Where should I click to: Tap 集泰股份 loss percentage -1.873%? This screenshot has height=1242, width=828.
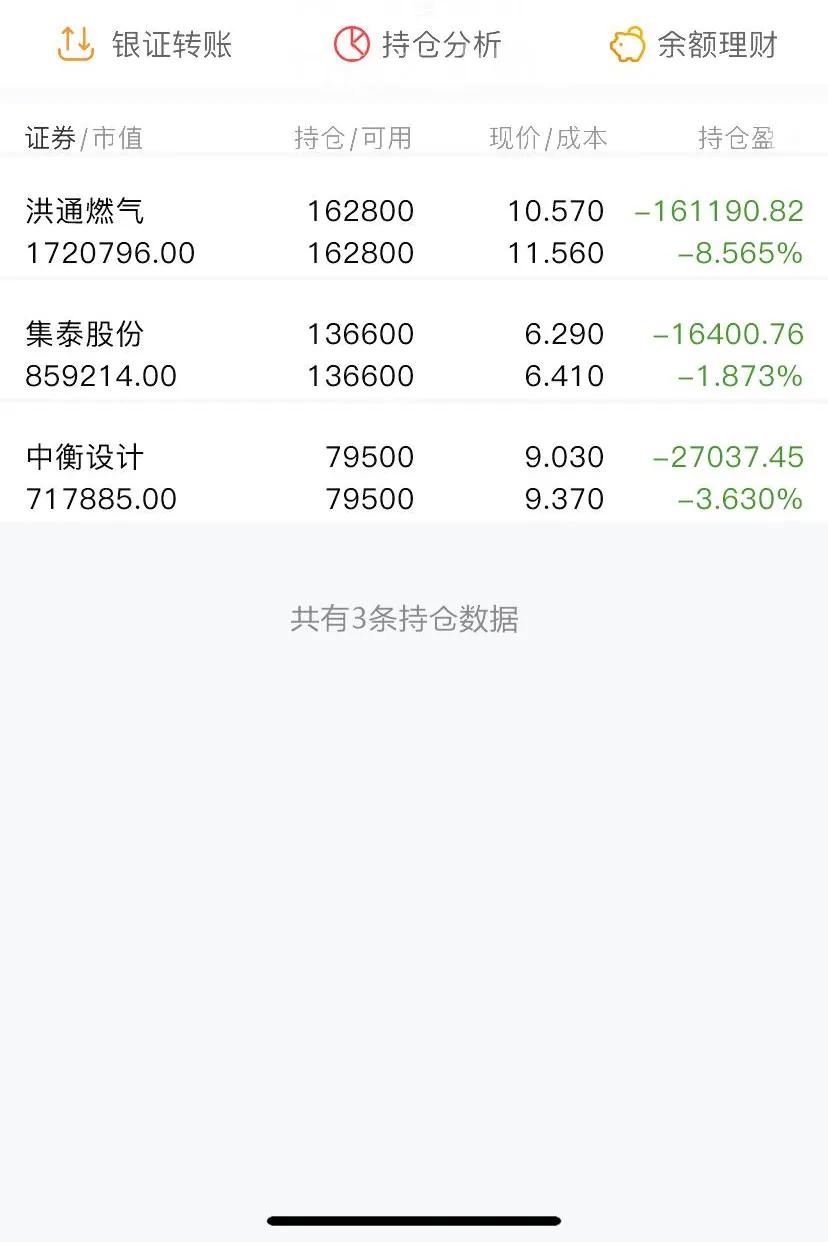(740, 376)
